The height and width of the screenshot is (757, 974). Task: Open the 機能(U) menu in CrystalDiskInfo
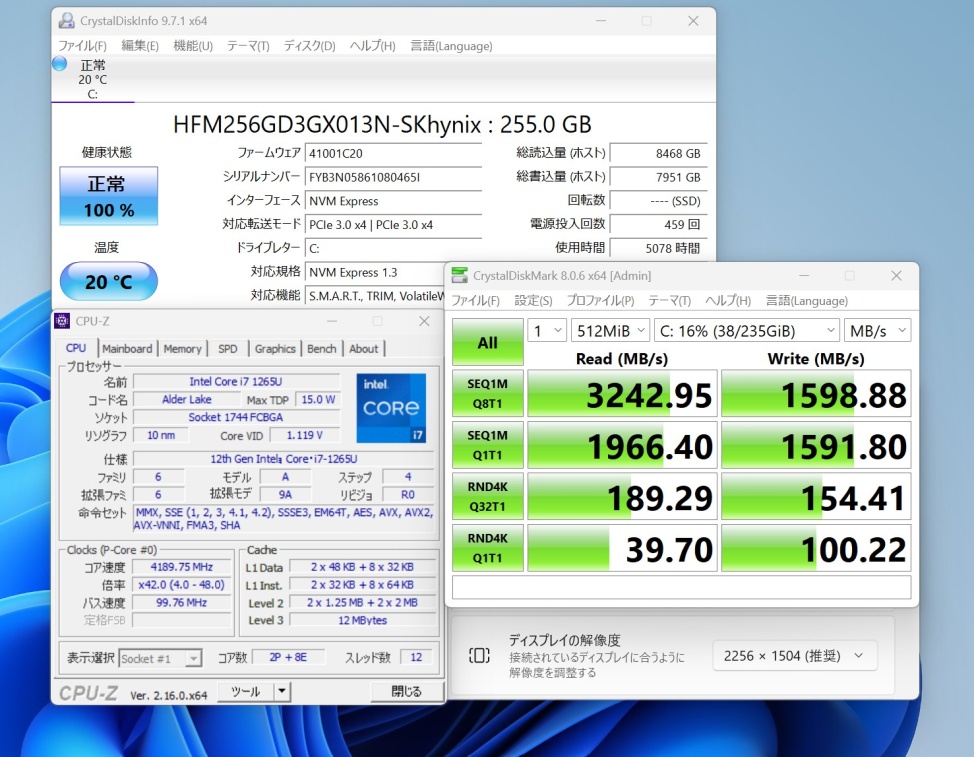(x=192, y=46)
